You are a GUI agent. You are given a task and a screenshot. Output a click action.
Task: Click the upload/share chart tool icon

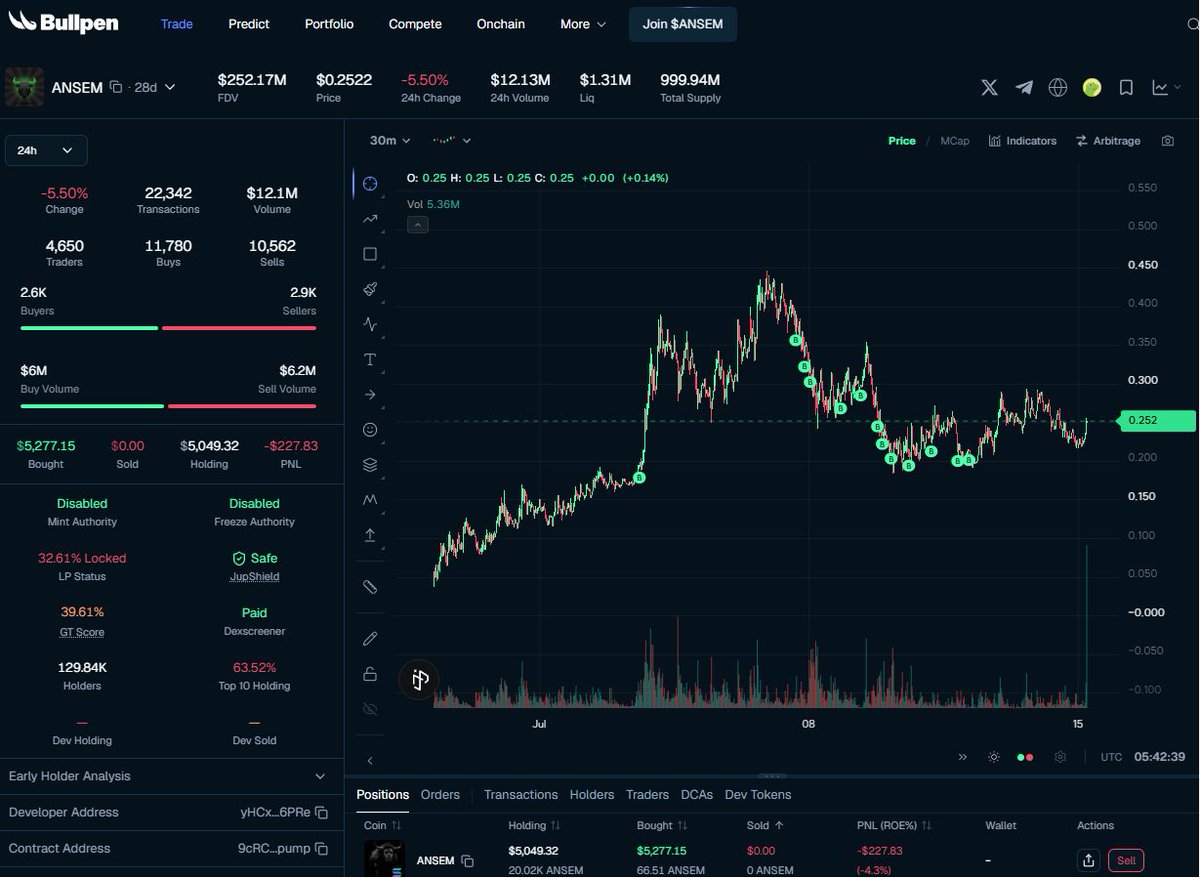point(370,535)
